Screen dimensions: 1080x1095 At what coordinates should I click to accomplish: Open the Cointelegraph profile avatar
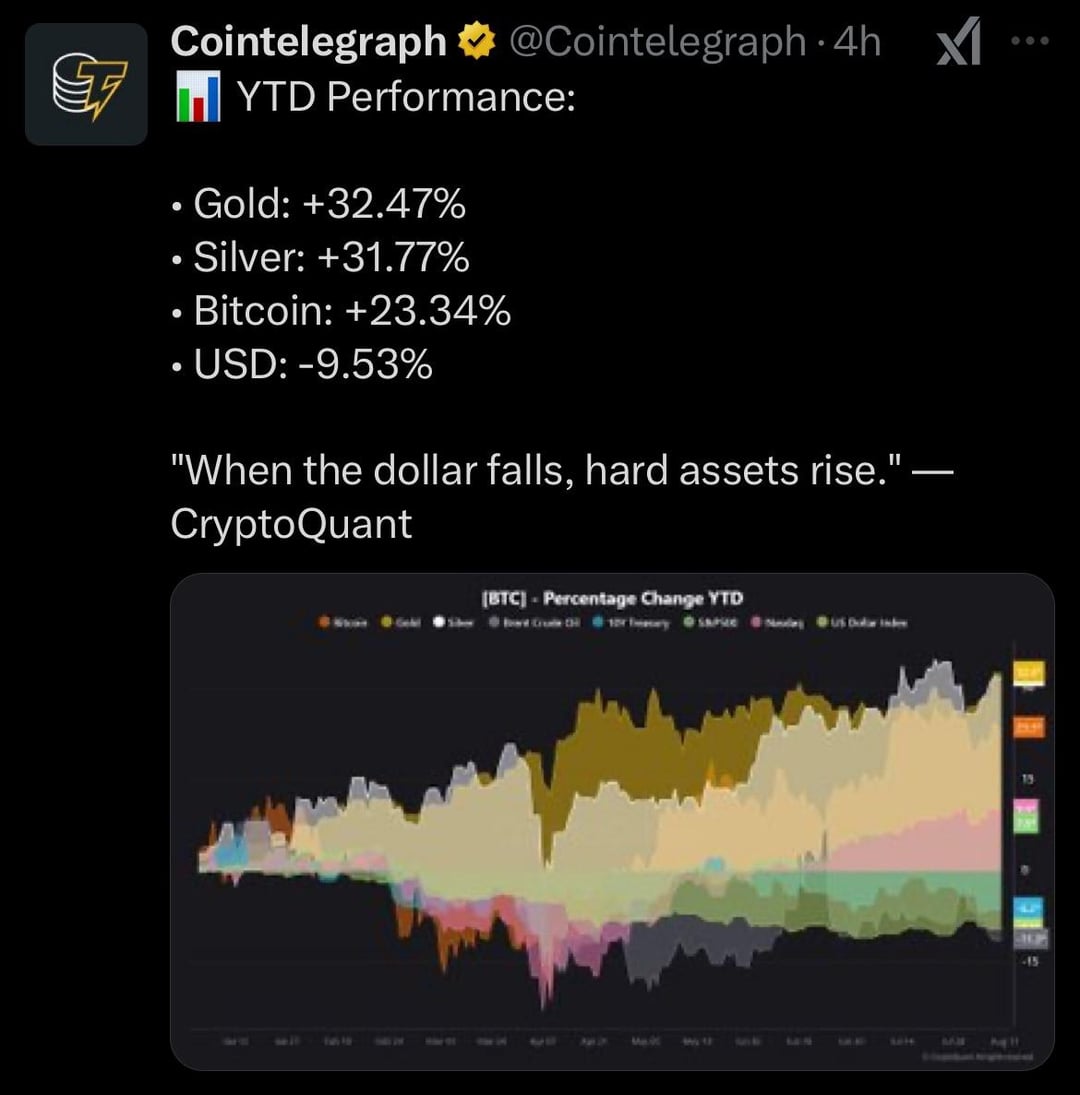click(x=86, y=84)
